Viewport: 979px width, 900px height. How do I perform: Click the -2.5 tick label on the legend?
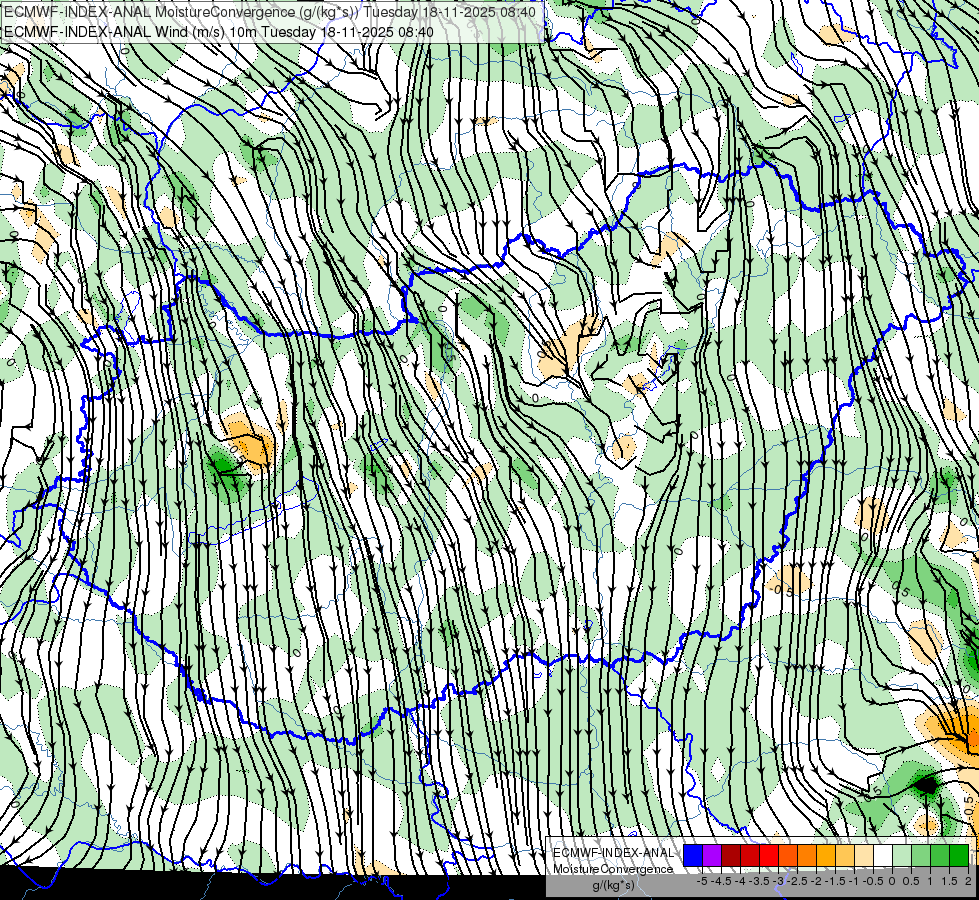pyautogui.click(x=797, y=881)
